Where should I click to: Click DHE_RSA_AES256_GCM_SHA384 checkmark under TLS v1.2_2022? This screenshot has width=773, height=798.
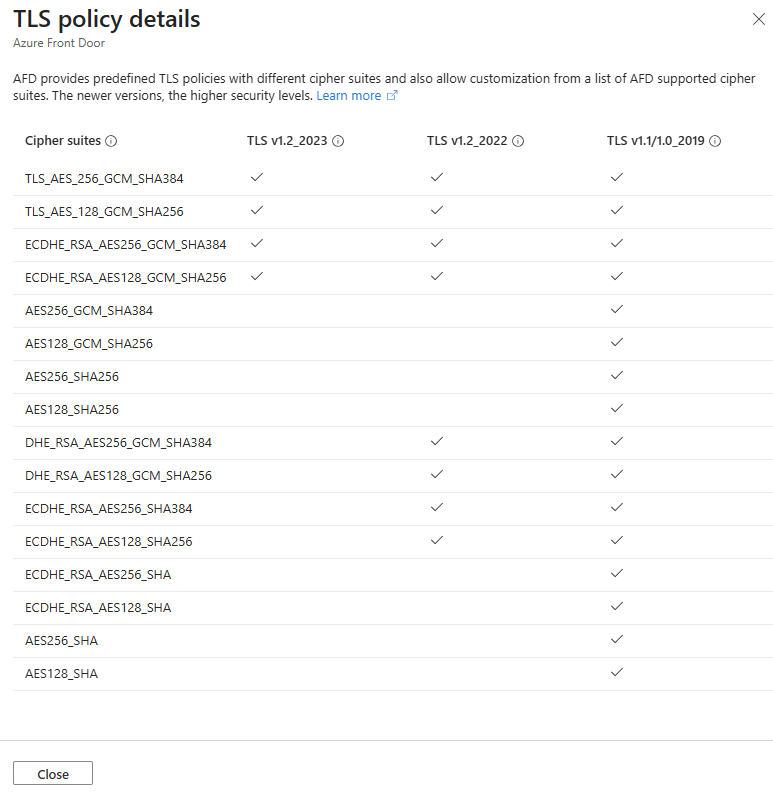(x=437, y=441)
